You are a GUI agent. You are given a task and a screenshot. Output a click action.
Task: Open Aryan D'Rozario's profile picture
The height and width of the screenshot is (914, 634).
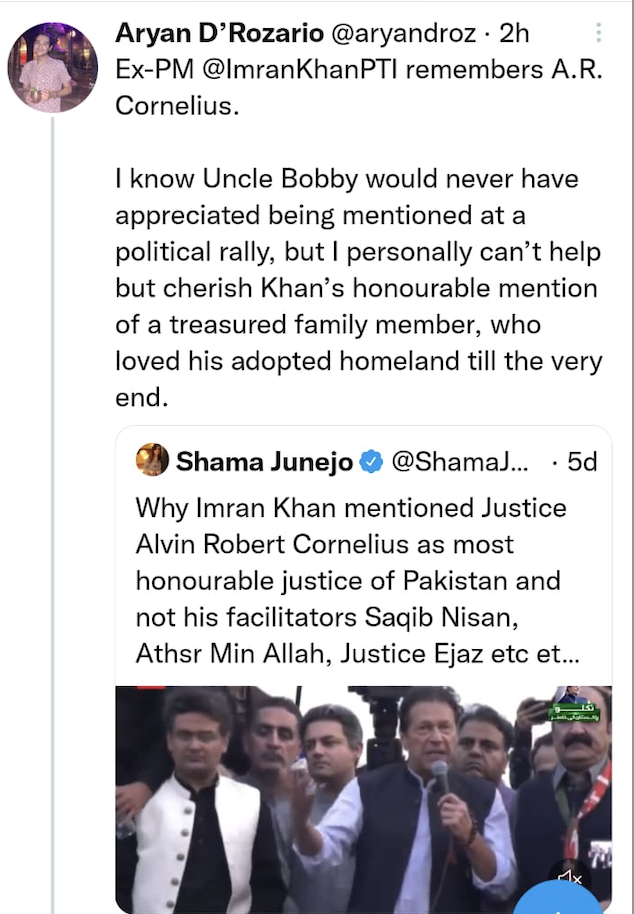53,67
